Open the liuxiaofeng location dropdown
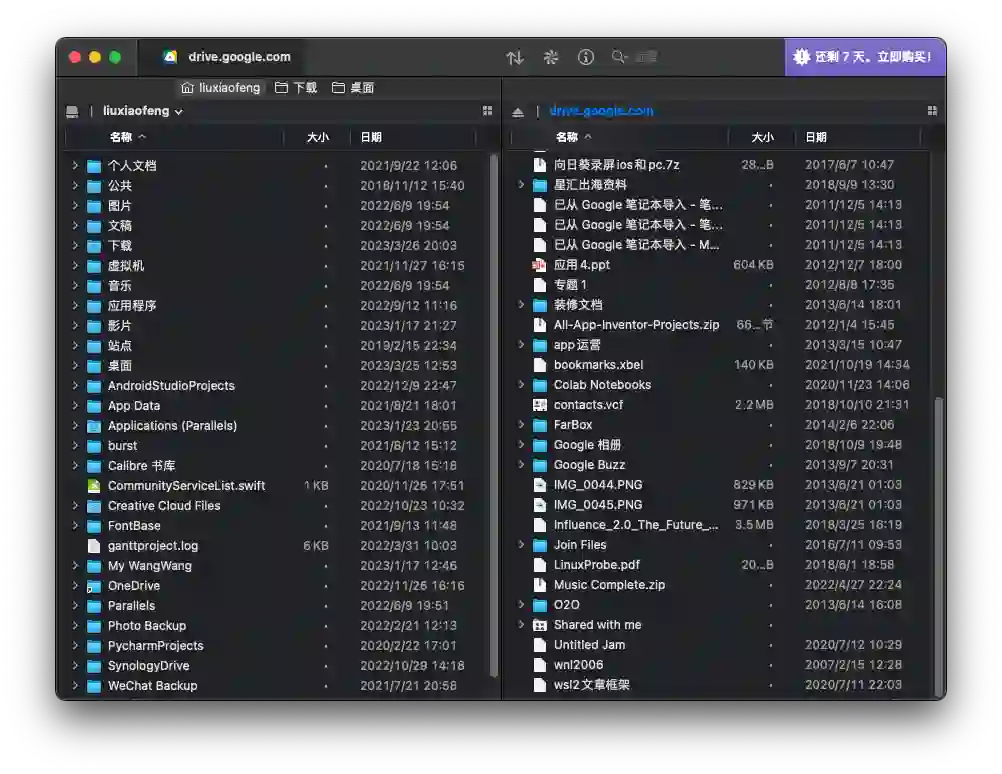This screenshot has height=774, width=1002. point(143,111)
